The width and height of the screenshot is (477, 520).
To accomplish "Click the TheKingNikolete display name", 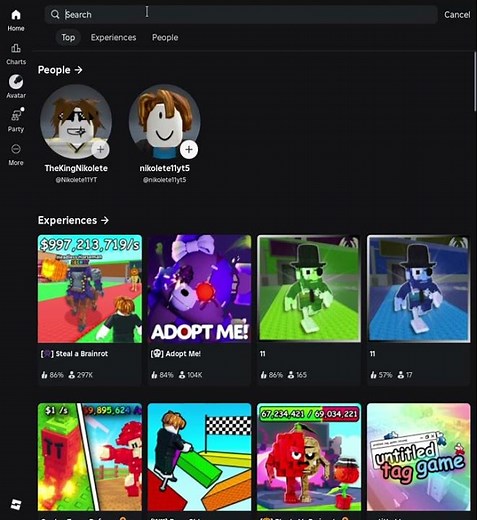I will 76,168.
